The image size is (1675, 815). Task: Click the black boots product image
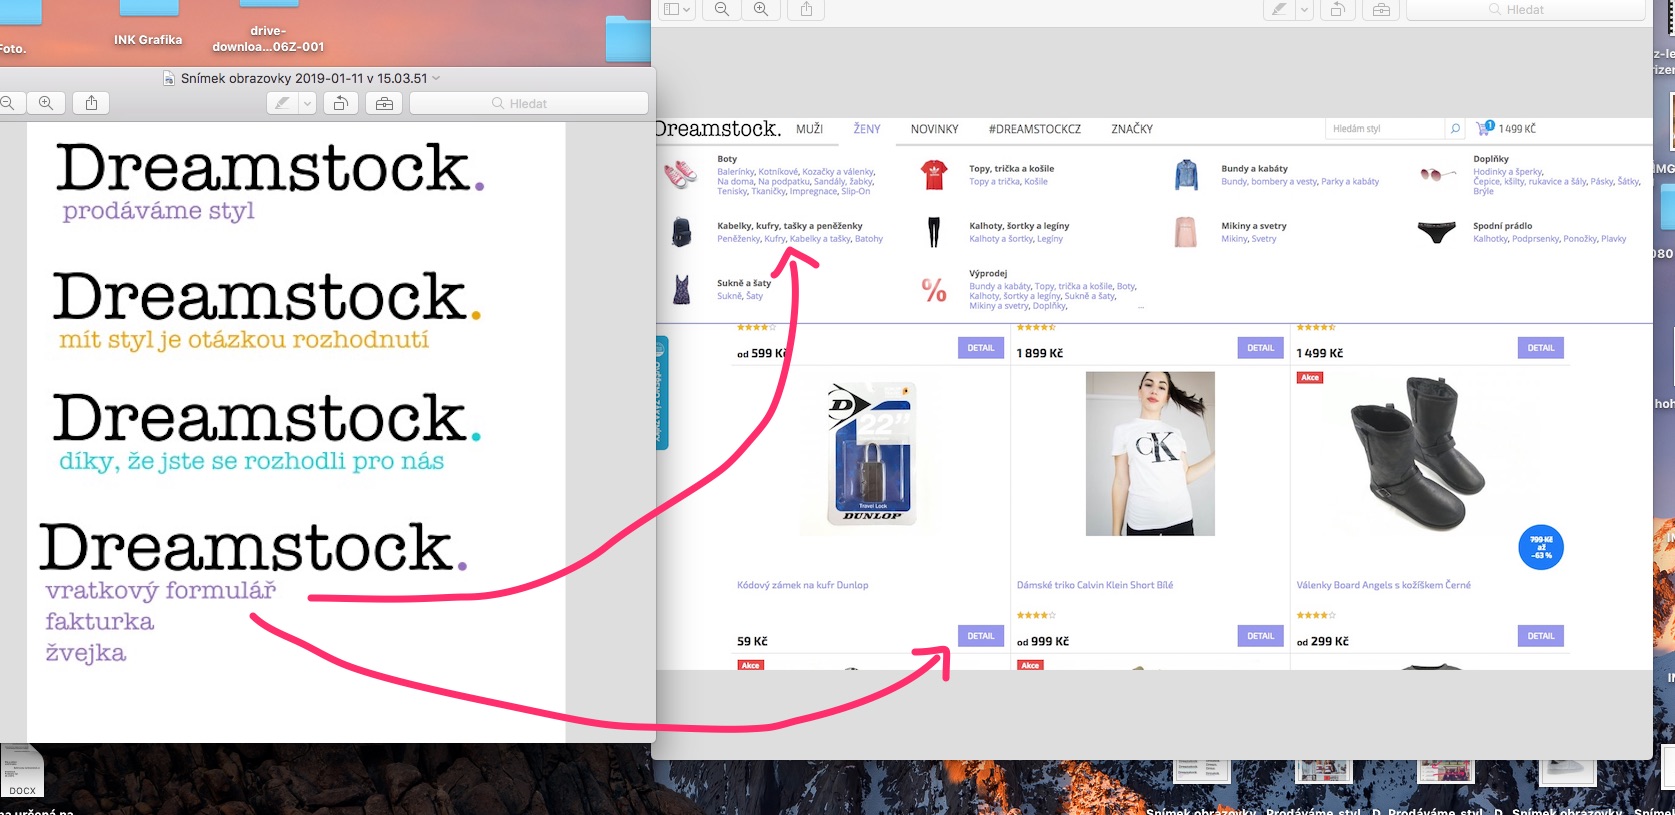tap(1418, 453)
